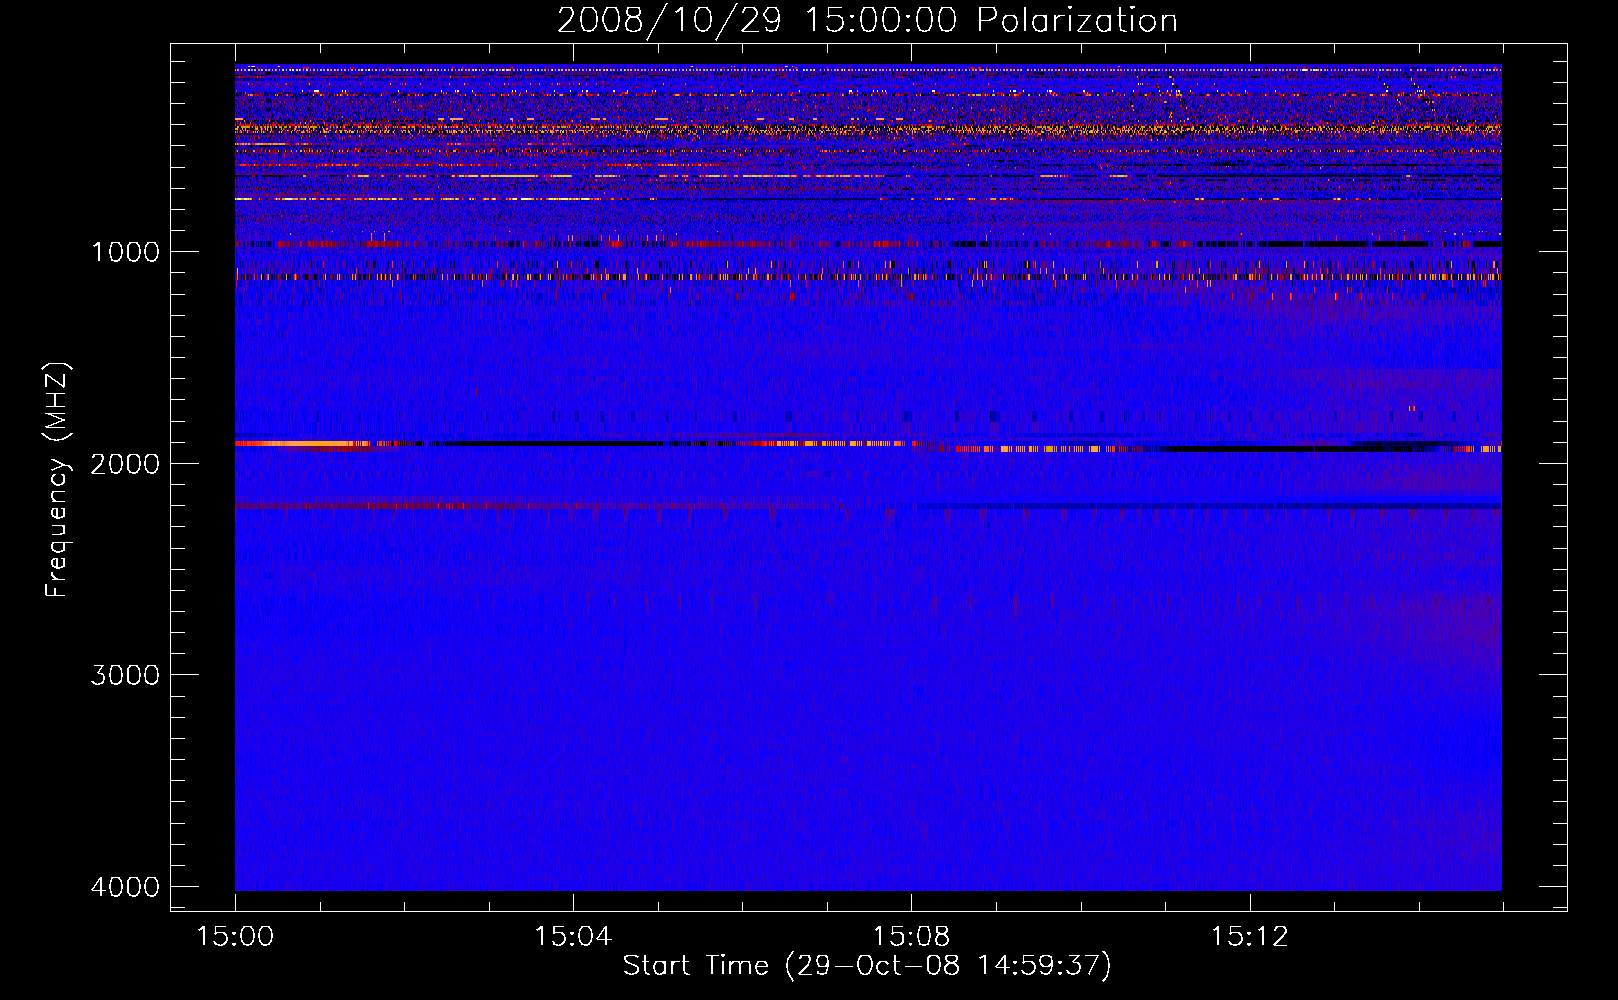Click the plot title "2008/10/29 15:00:00 Polarization"
1618x1000 pixels.
click(x=867, y=20)
